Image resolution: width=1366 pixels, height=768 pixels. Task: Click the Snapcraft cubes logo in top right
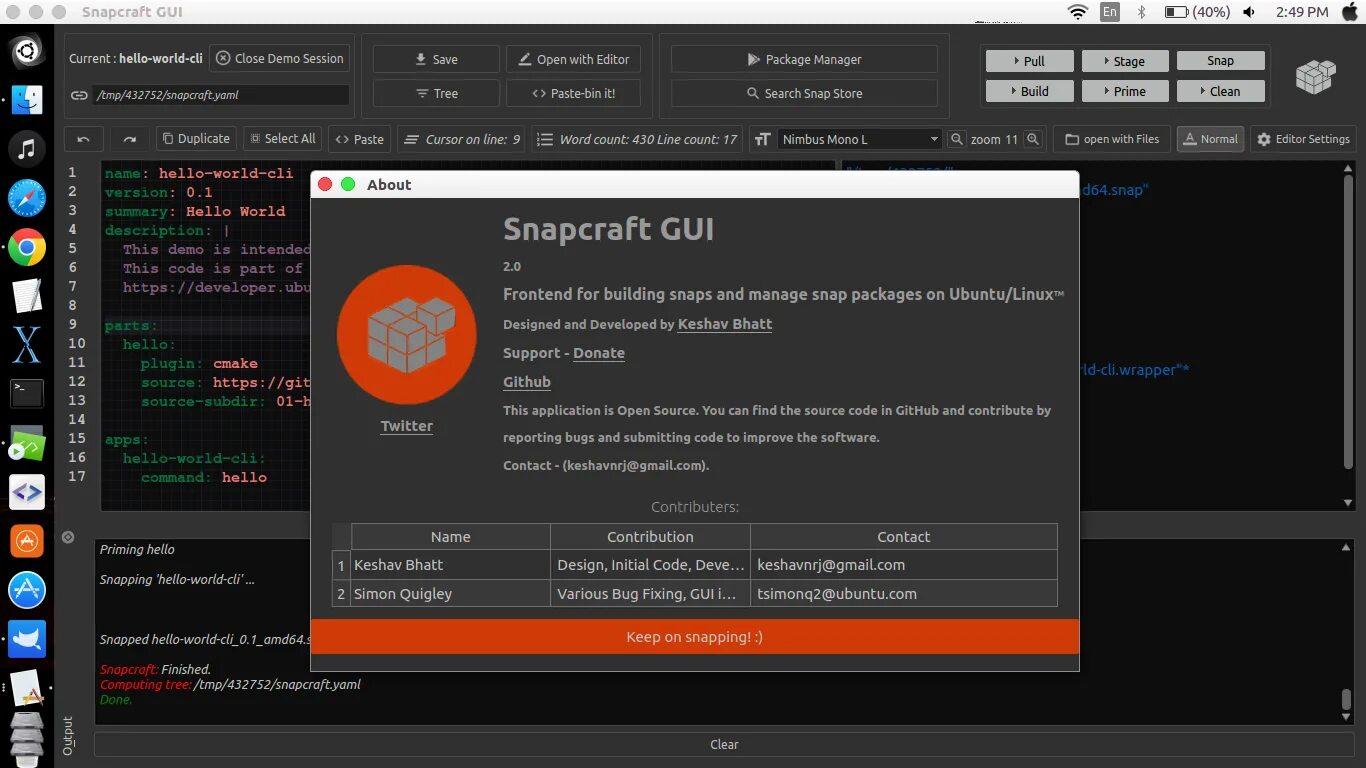click(x=1315, y=77)
